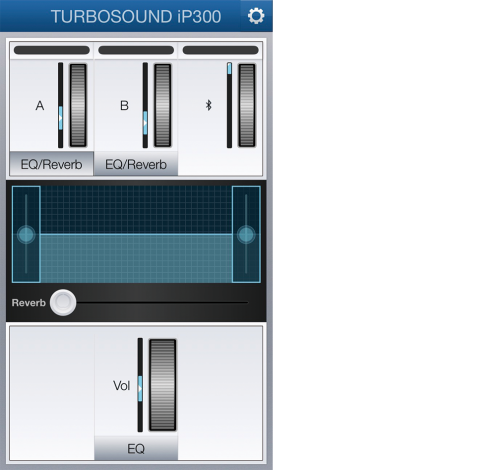Click Bluetooth channel volume wheel

click(247, 105)
